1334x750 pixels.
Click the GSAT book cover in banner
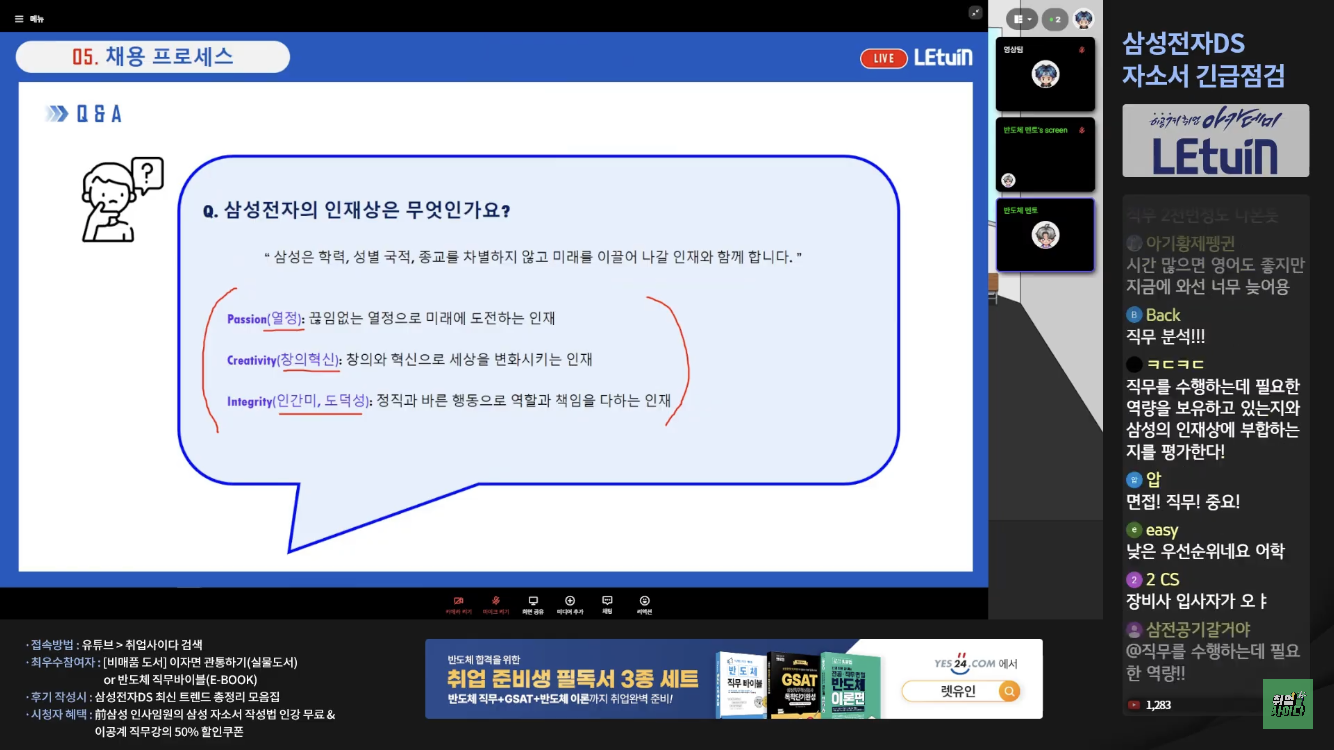click(x=793, y=685)
